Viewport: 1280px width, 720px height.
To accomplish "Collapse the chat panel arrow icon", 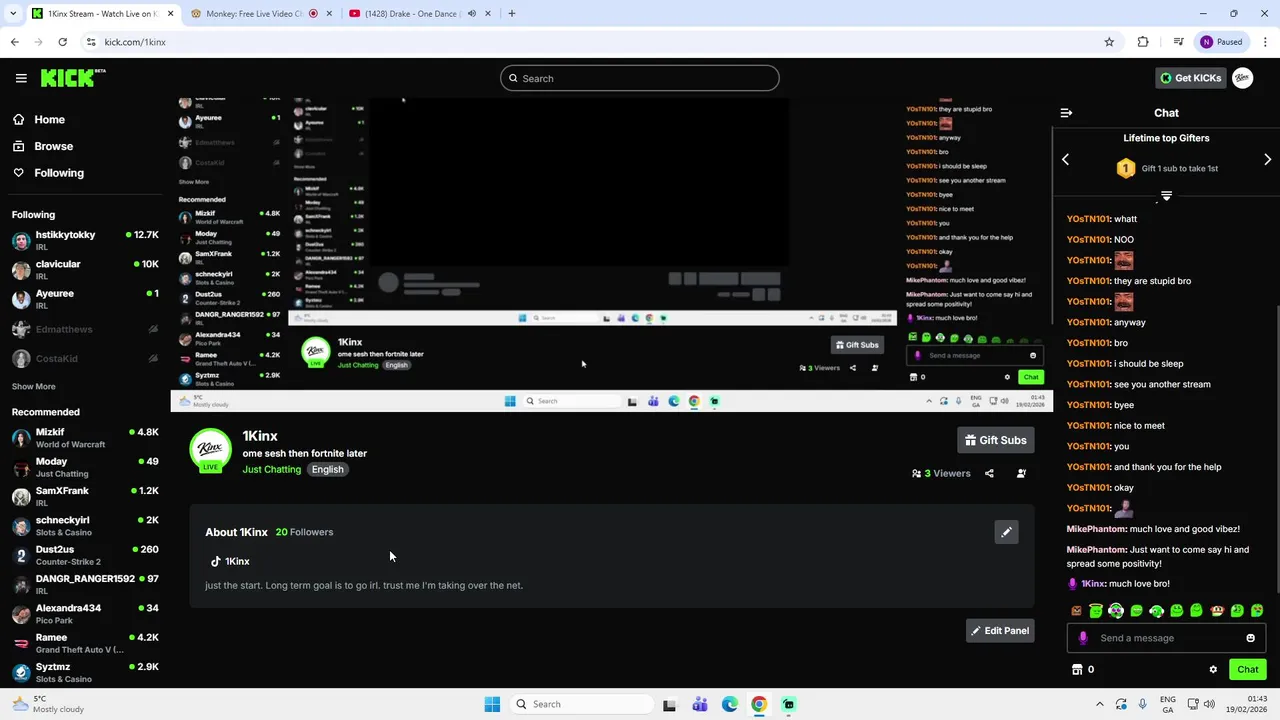I will pyautogui.click(x=1066, y=113).
